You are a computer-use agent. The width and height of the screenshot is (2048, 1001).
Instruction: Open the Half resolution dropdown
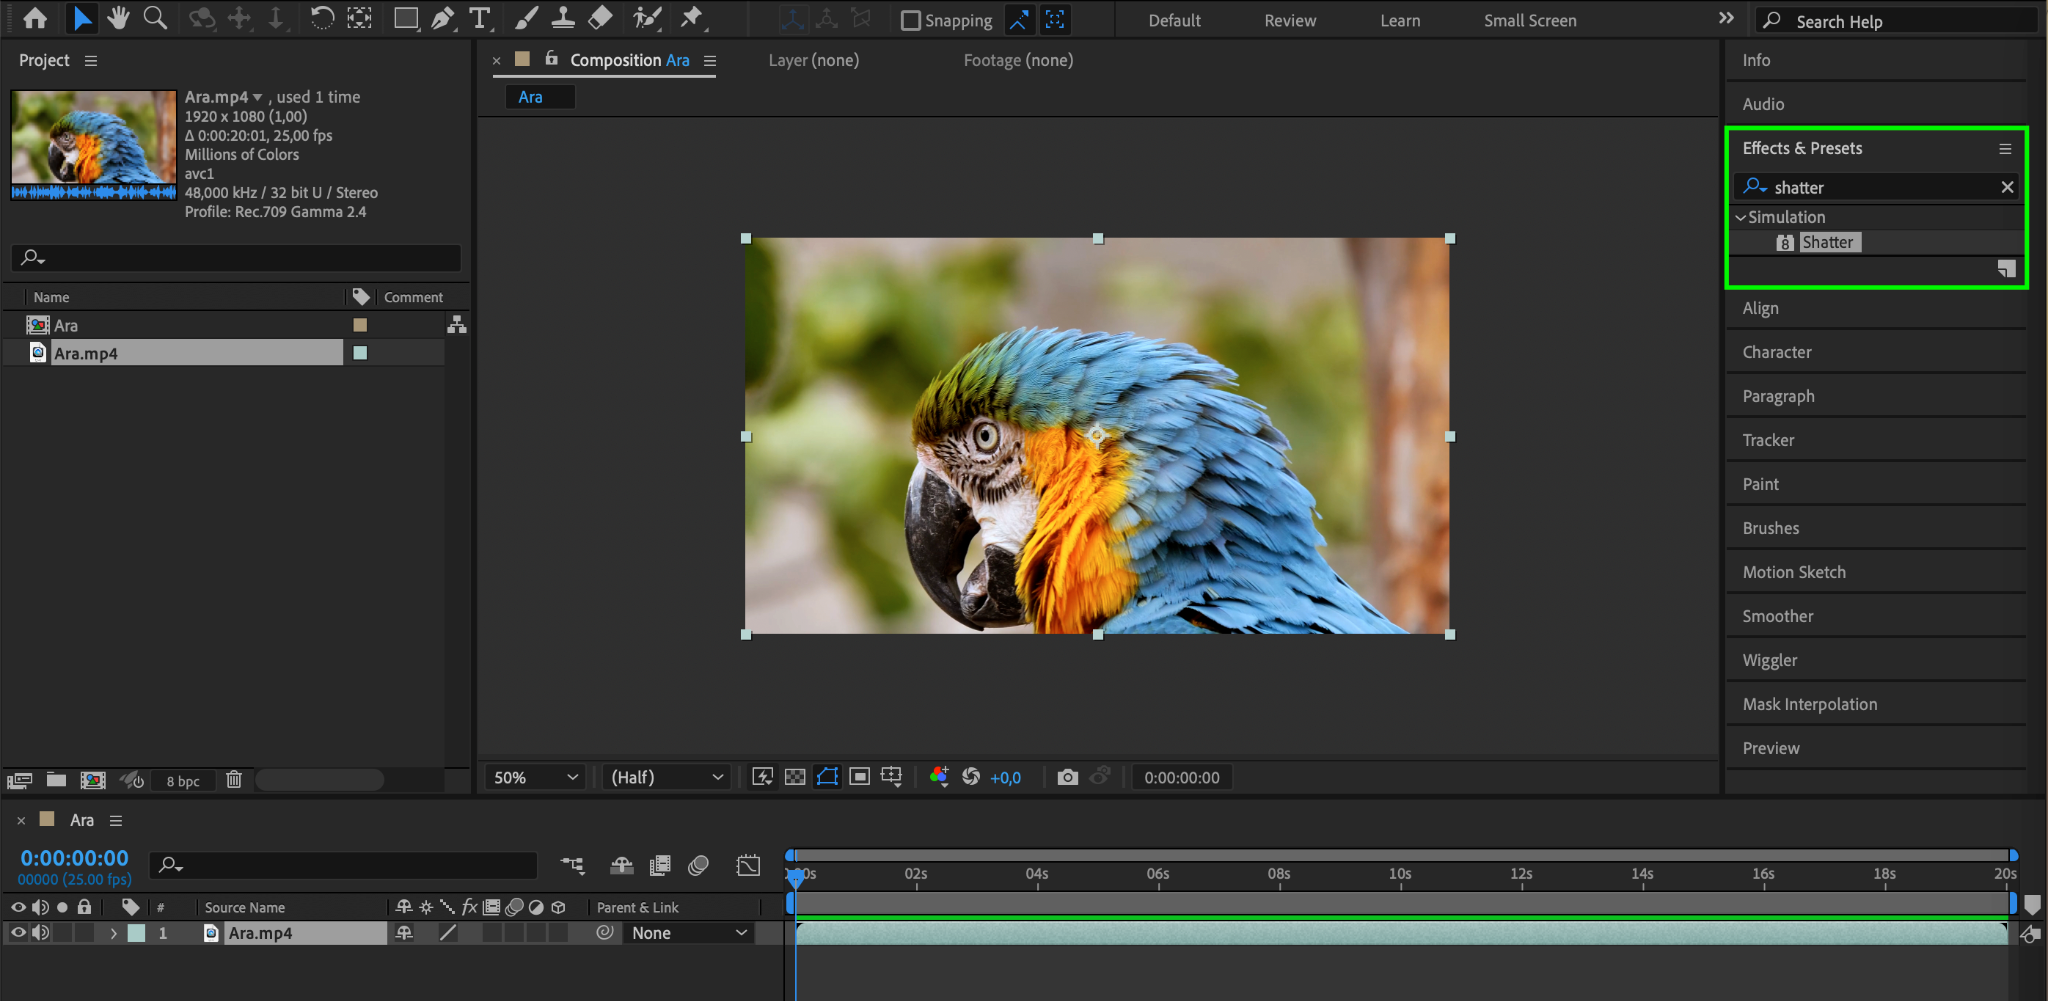(x=667, y=777)
